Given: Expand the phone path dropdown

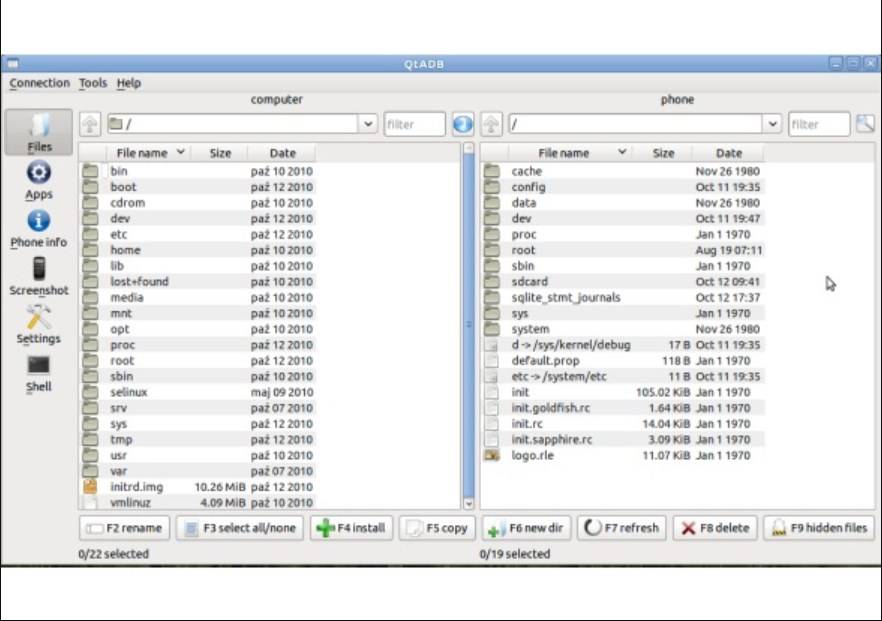Looking at the screenshot, I should (772, 124).
